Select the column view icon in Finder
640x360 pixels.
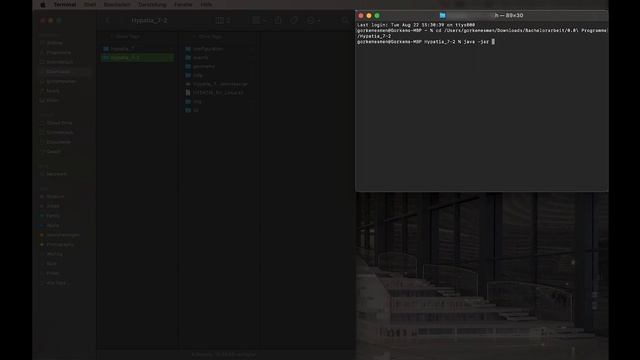coord(220,20)
